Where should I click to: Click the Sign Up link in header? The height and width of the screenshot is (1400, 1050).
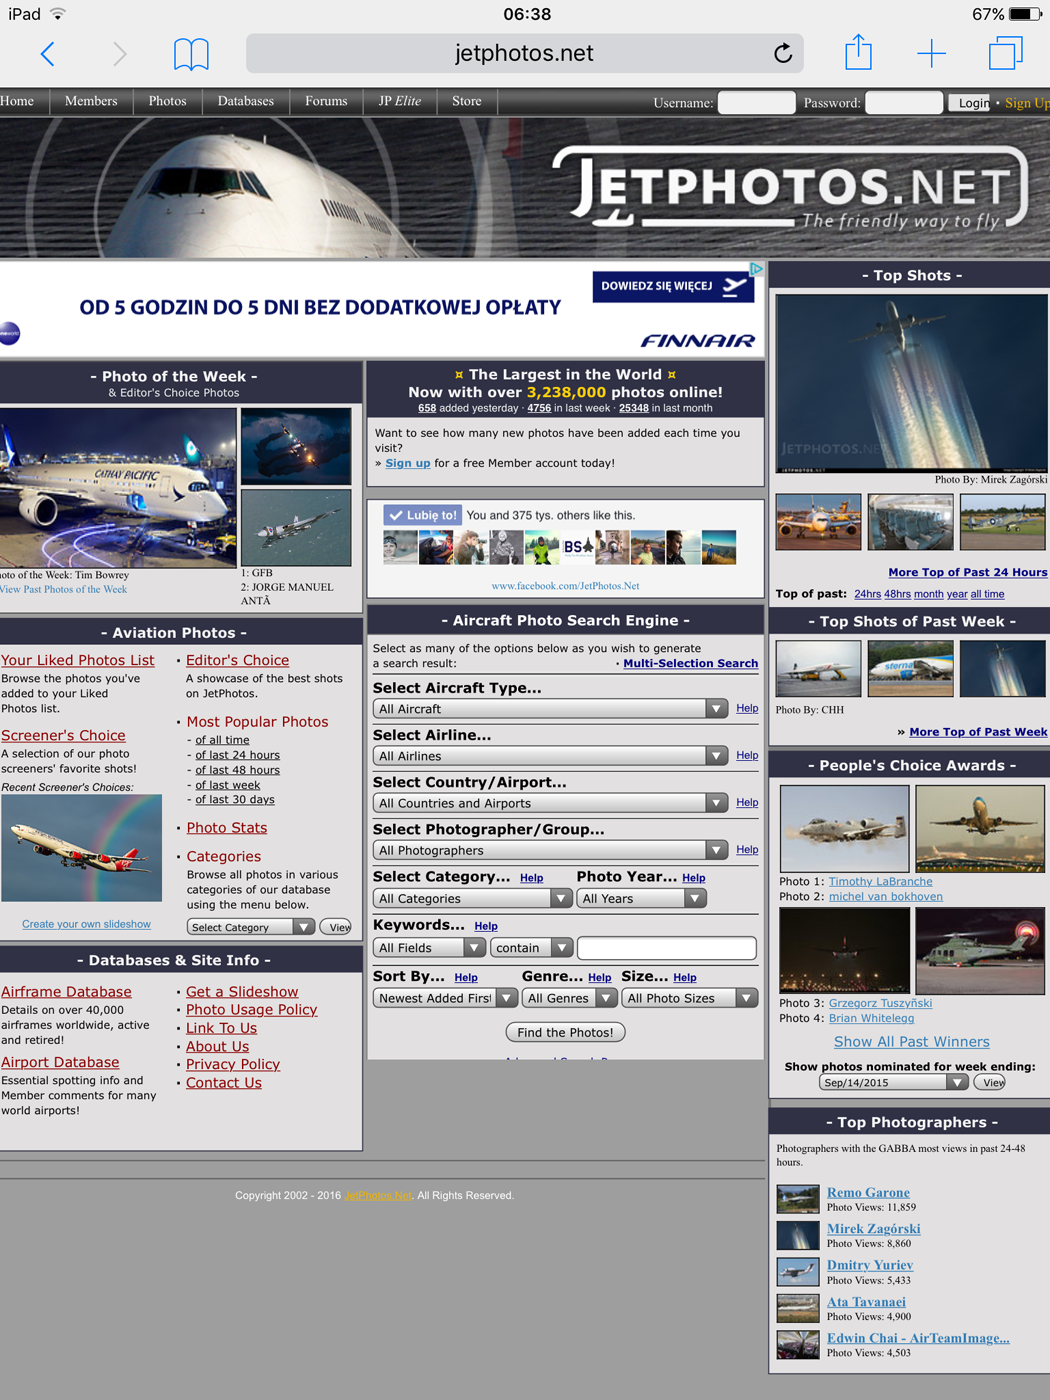(1027, 103)
